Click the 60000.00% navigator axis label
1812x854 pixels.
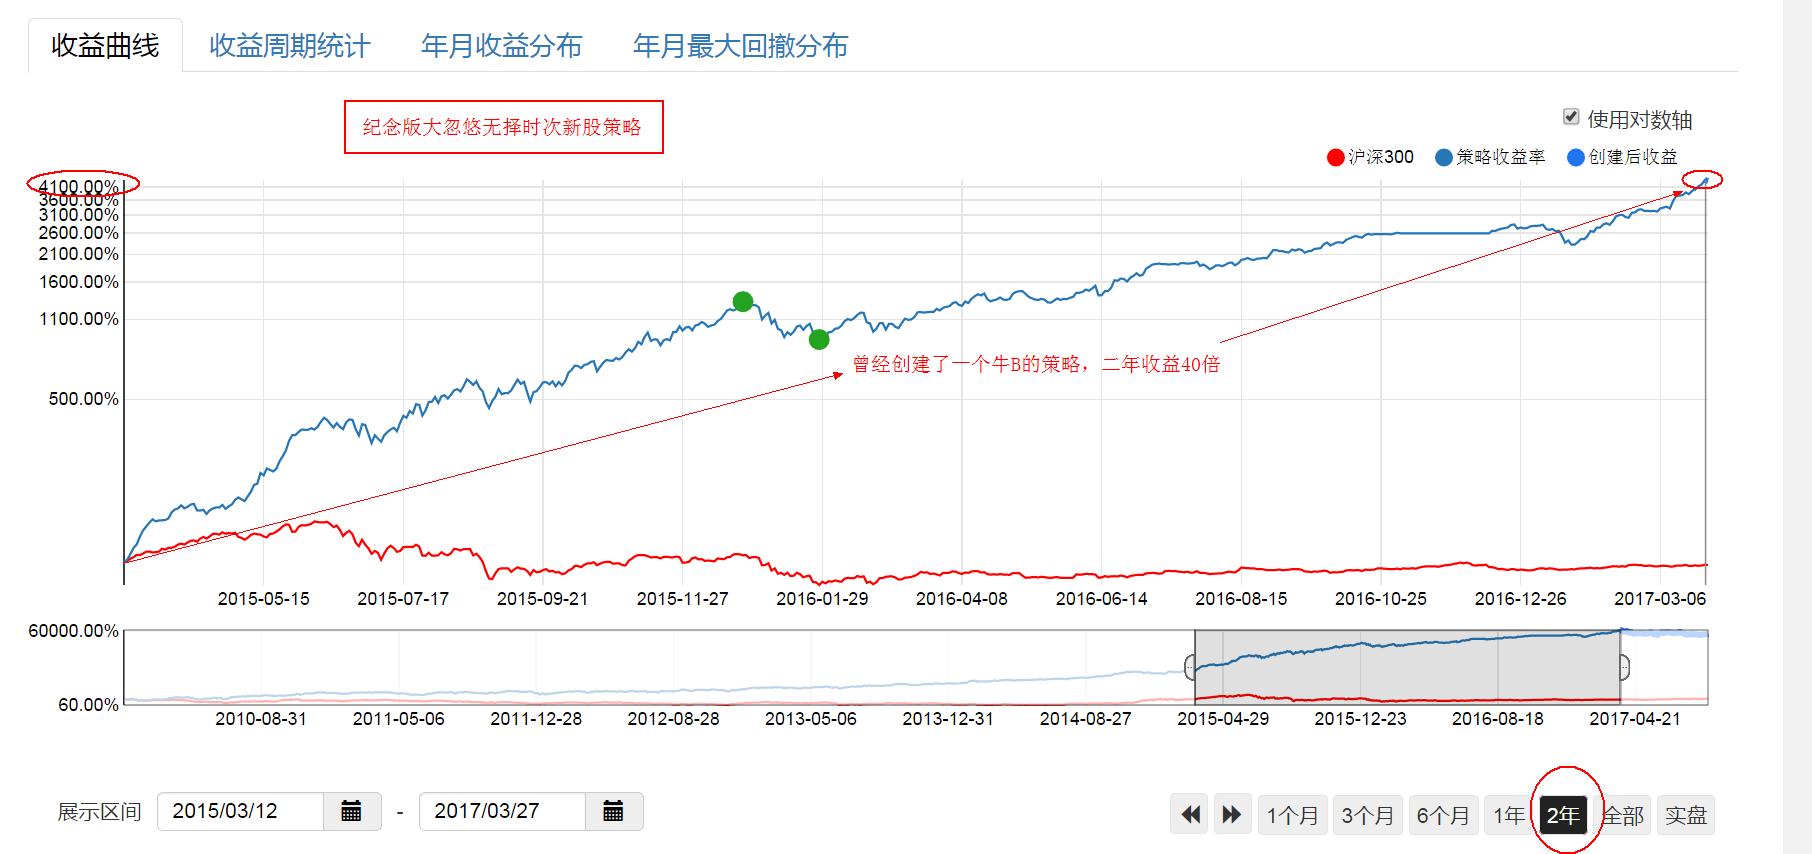pos(74,631)
